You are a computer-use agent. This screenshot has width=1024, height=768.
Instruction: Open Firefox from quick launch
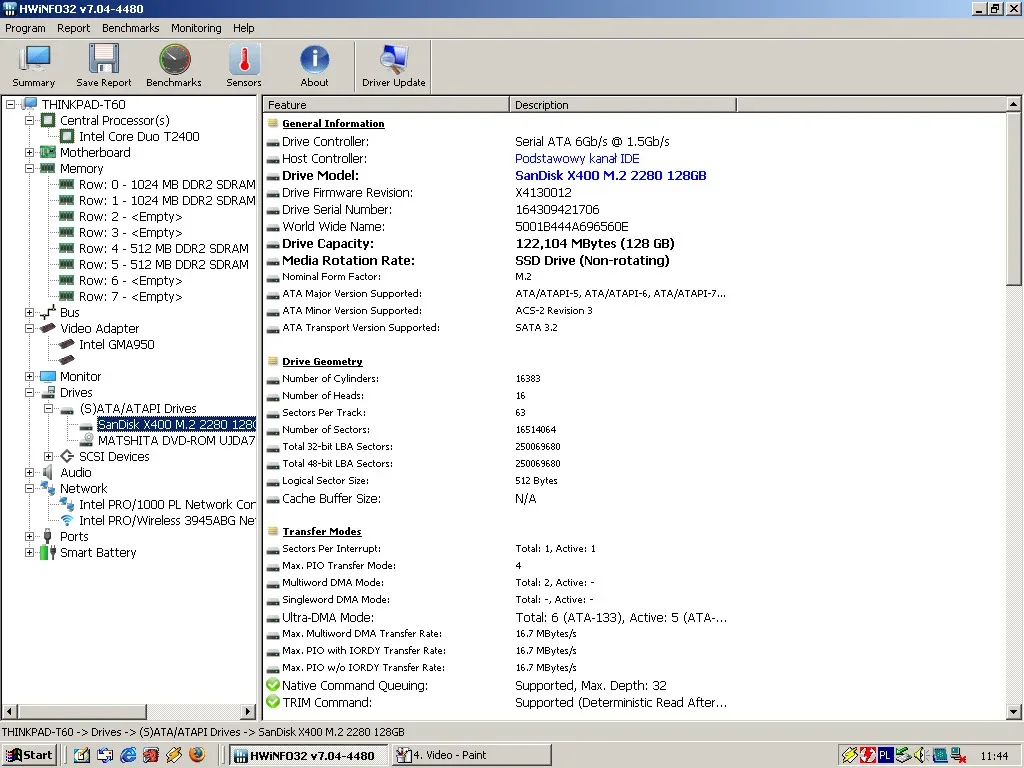tap(197, 755)
